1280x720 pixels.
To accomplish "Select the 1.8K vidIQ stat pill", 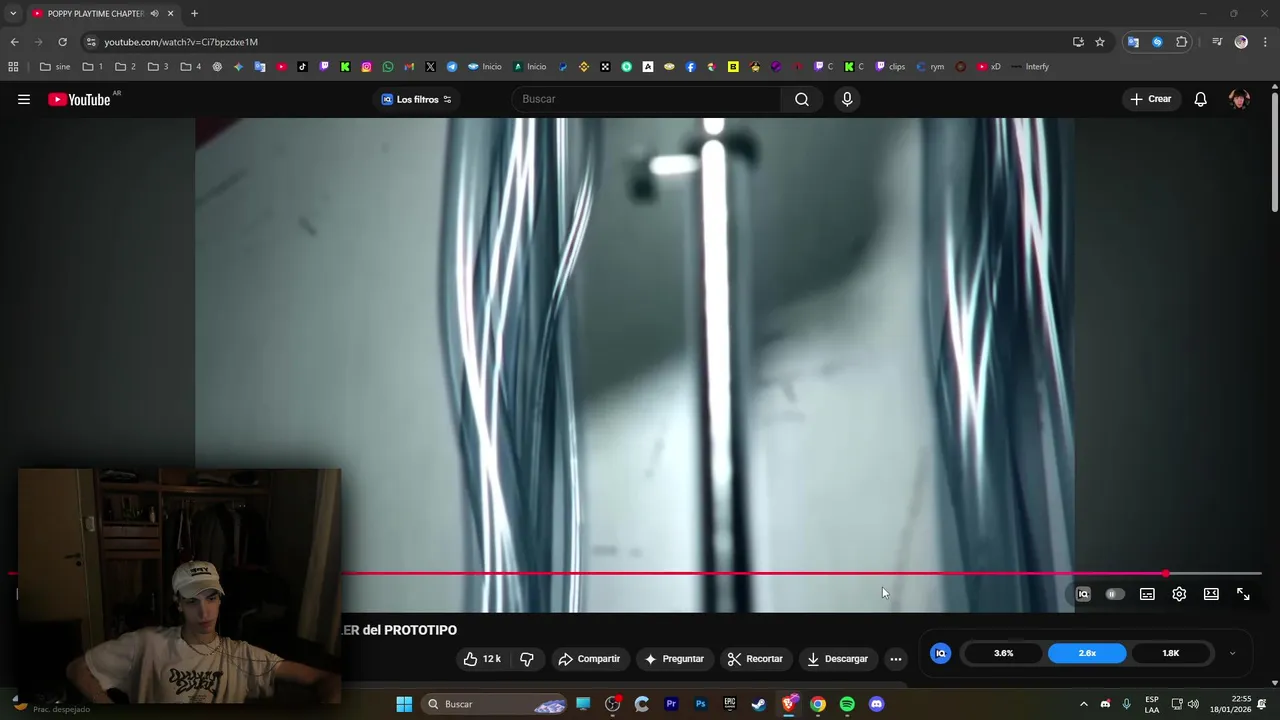I will point(1171,653).
